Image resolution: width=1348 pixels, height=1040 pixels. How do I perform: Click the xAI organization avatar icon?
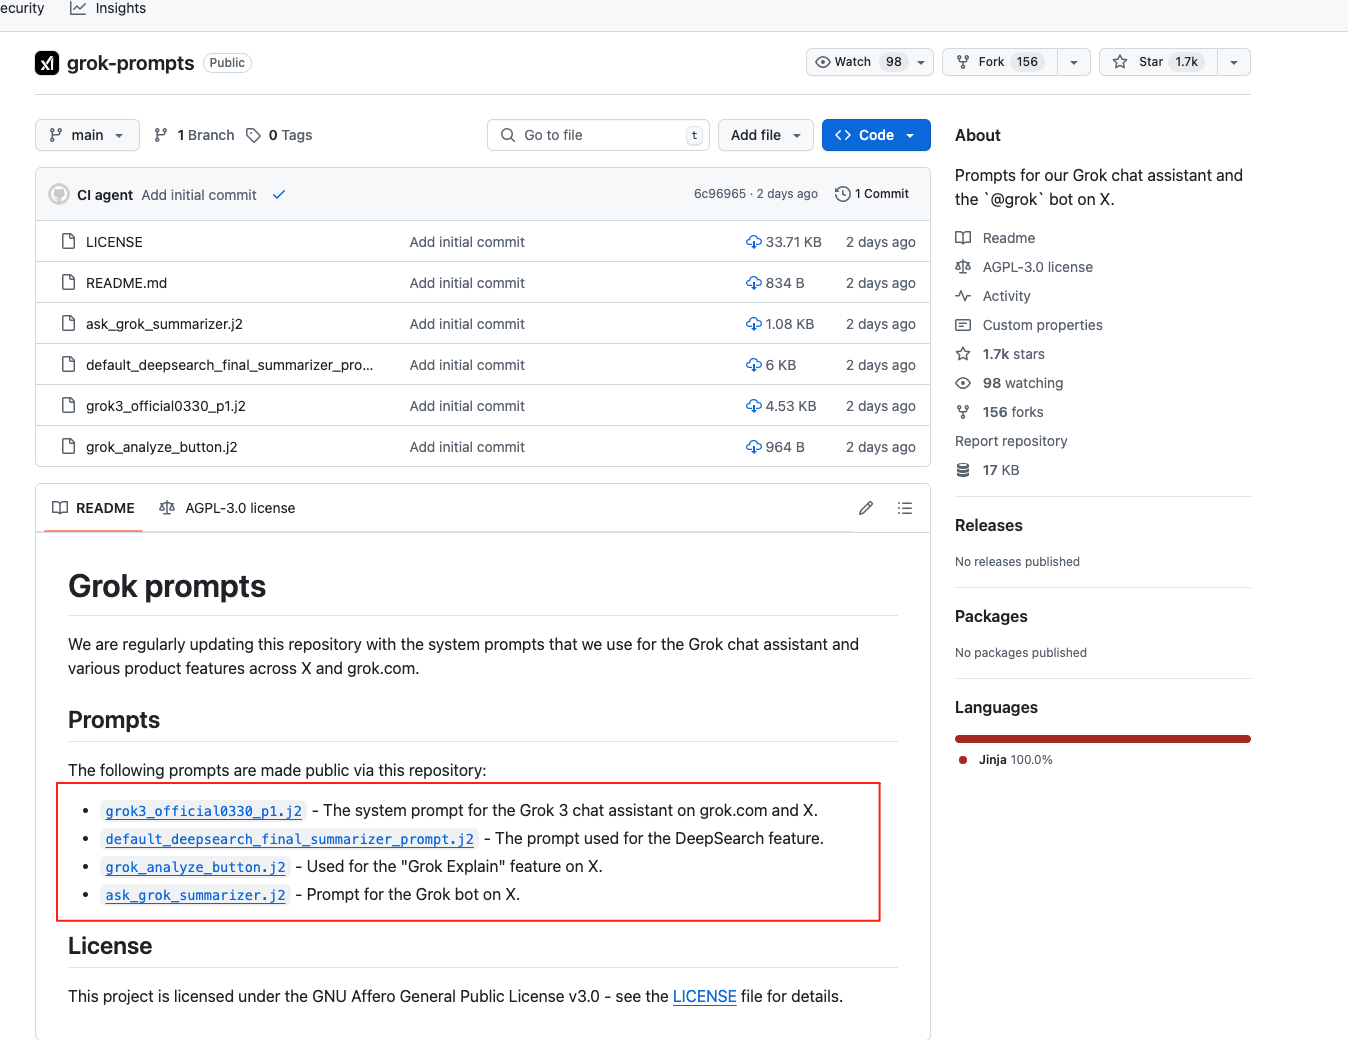[x=47, y=63]
